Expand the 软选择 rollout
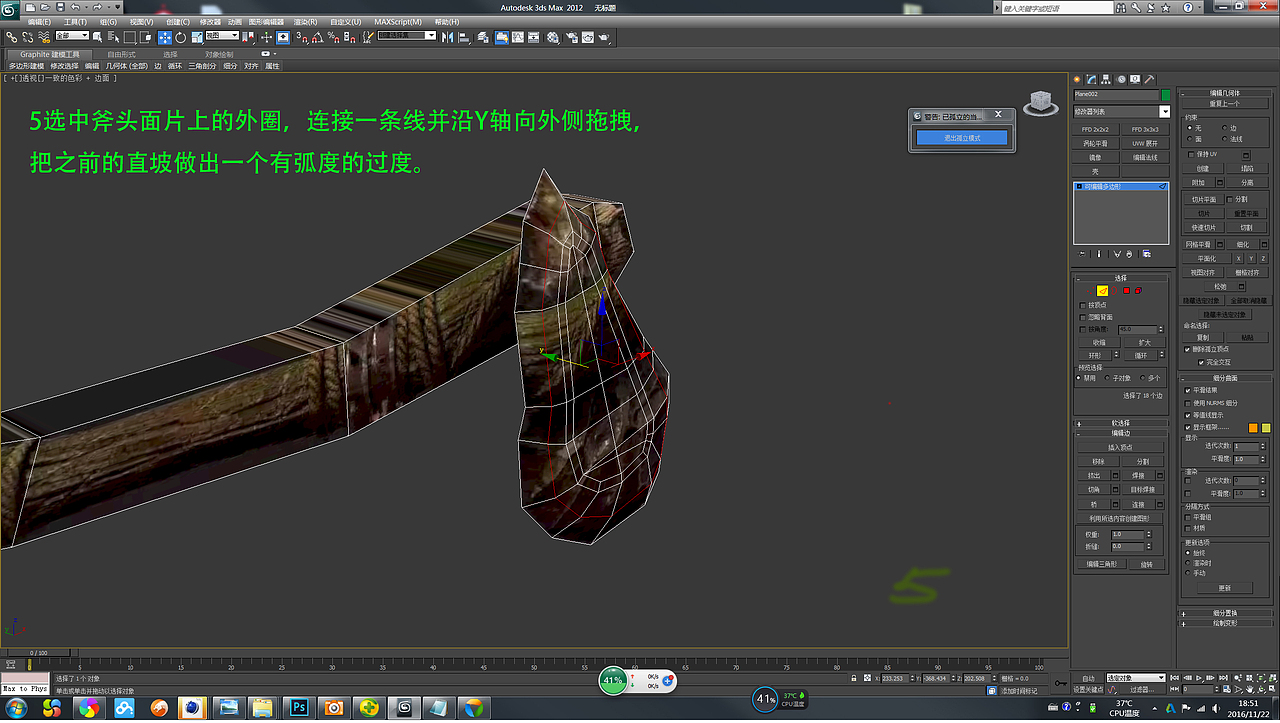1280x723 pixels. pos(1121,423)
